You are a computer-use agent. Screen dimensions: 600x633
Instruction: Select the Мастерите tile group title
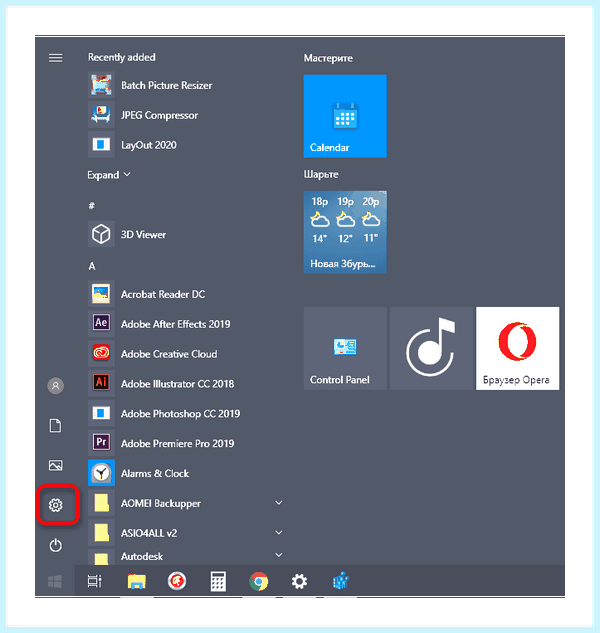click(x=328, y=58)
